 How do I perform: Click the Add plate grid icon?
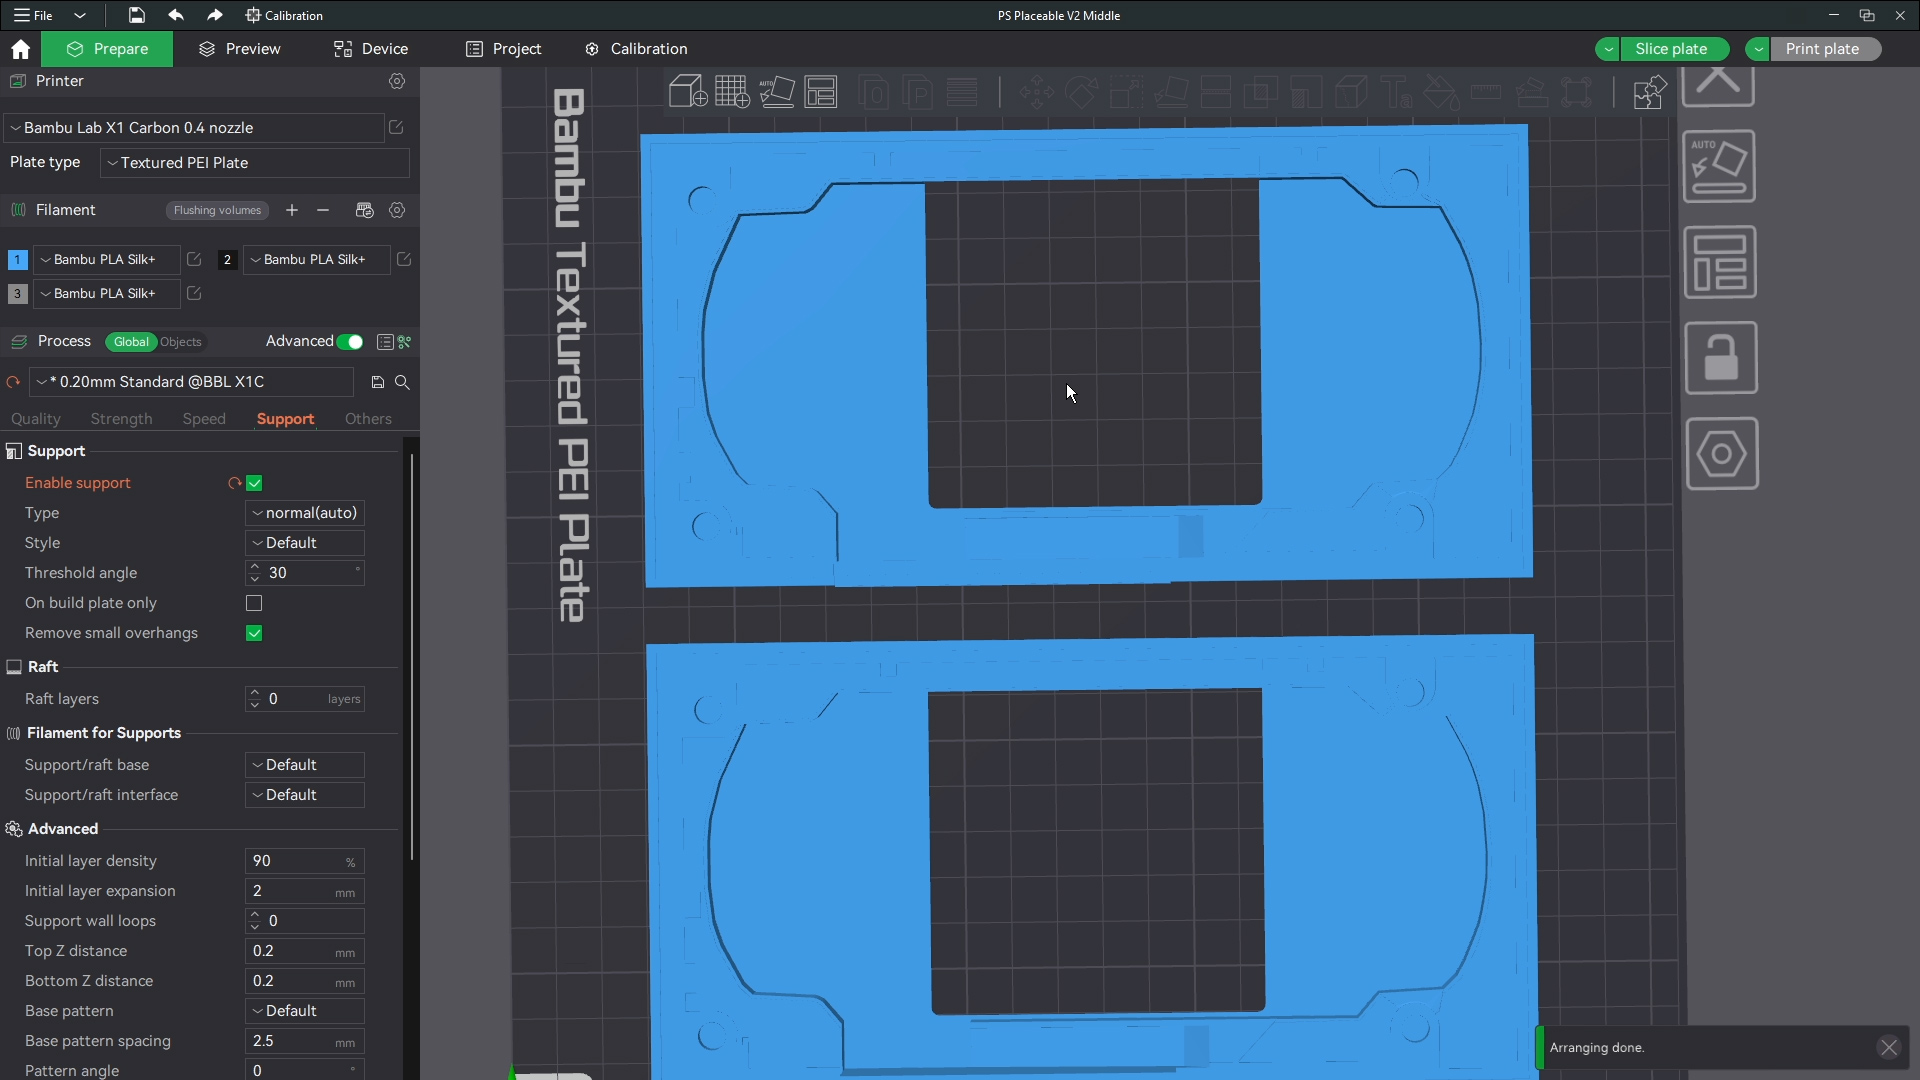[x=731, y=92]
